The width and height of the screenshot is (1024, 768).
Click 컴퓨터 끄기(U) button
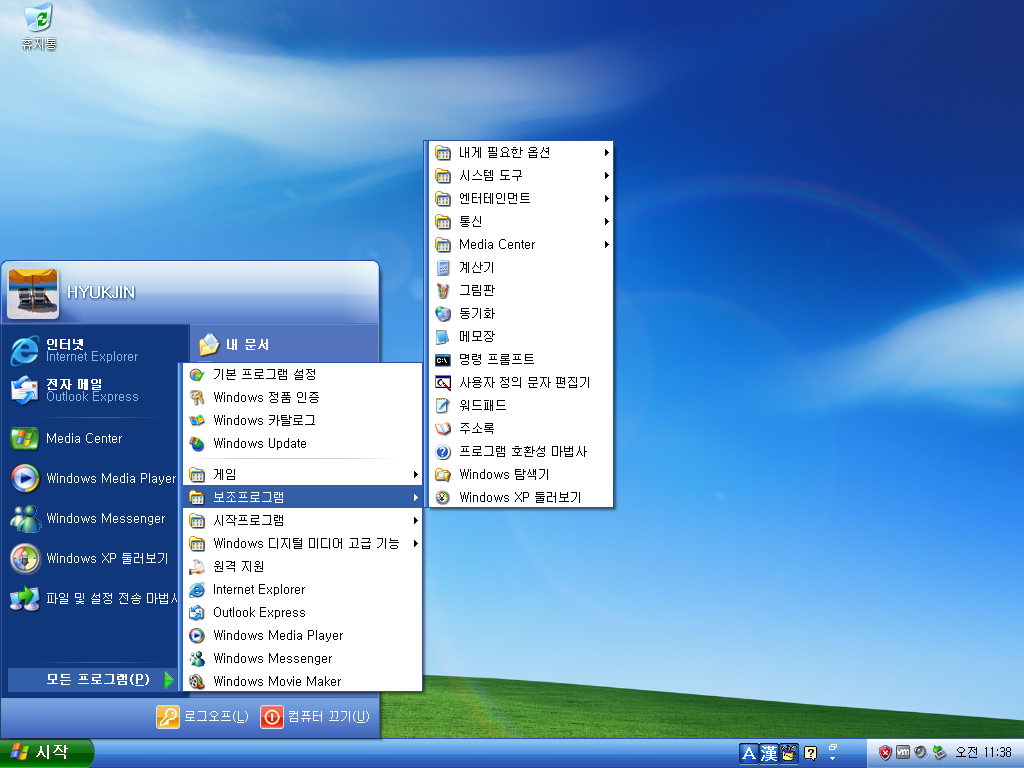coord(315,716)
